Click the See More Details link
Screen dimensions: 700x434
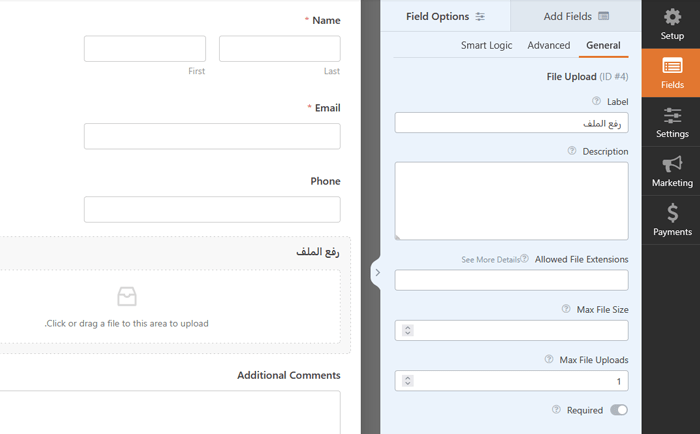pos(490,260)
